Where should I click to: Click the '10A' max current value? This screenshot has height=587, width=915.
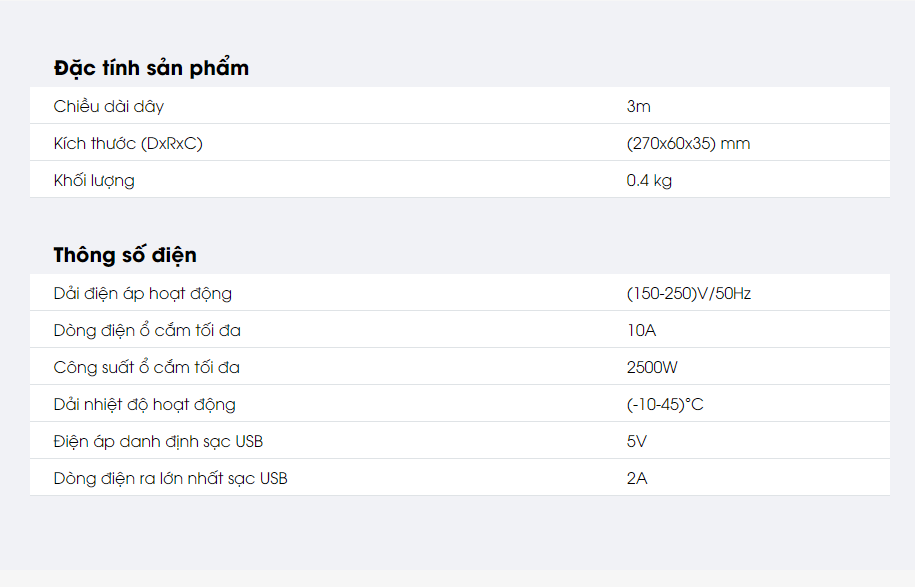click(x=641, y=330)
